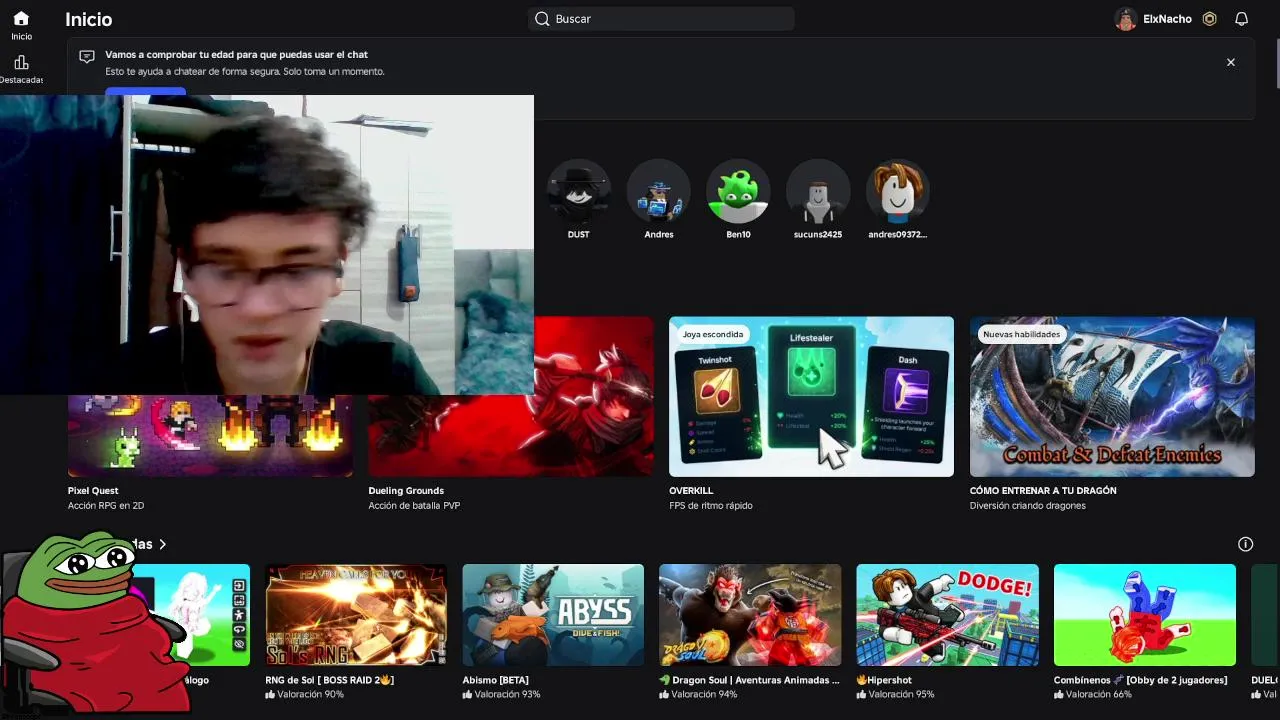Click the info icon above game row

tap(1245, 544)
